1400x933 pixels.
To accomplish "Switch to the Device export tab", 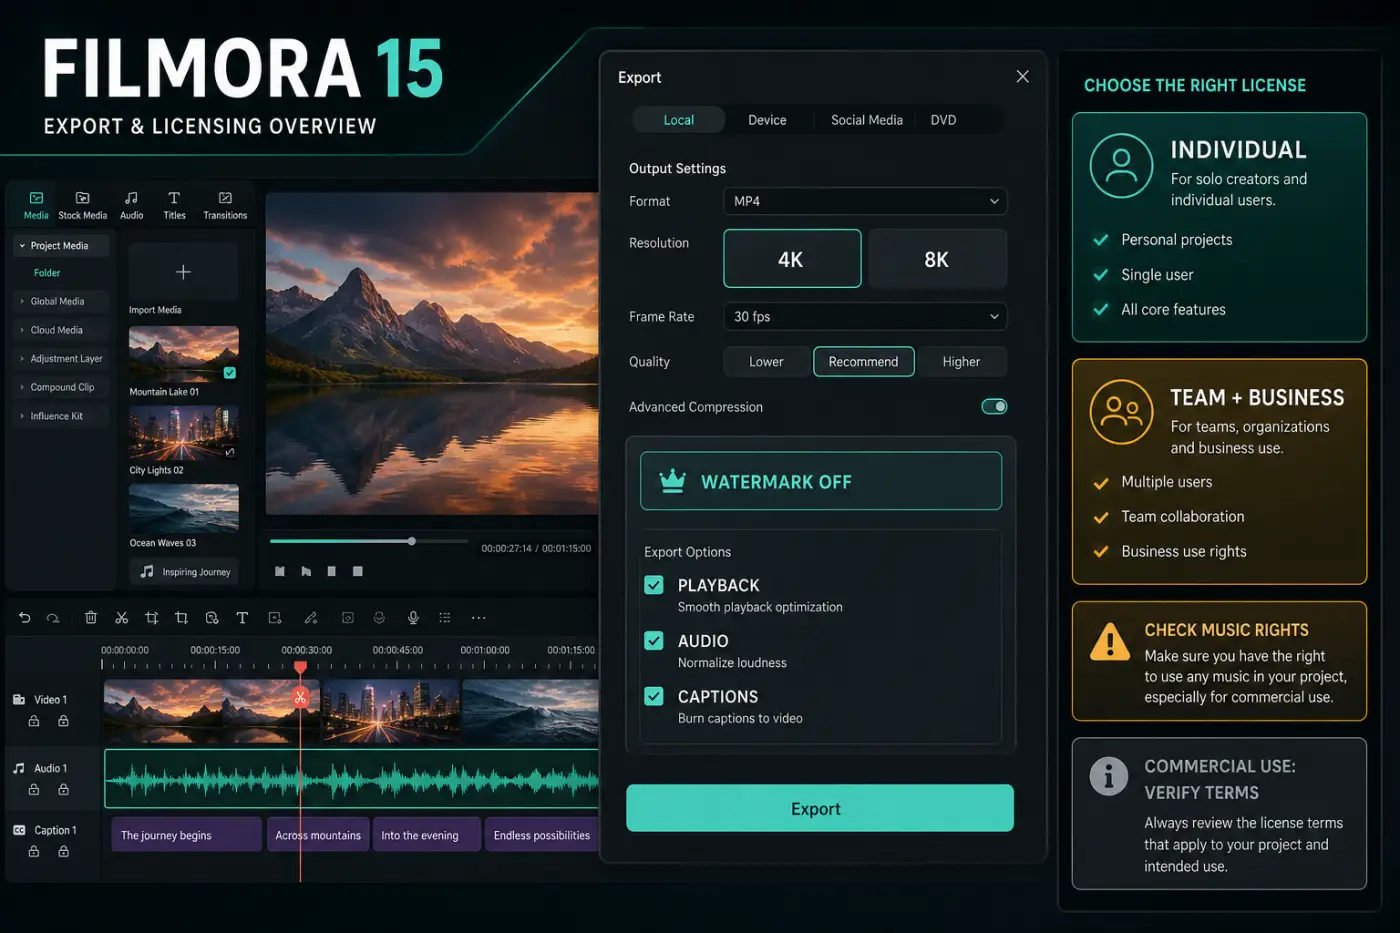I will [x=767, y=120].
